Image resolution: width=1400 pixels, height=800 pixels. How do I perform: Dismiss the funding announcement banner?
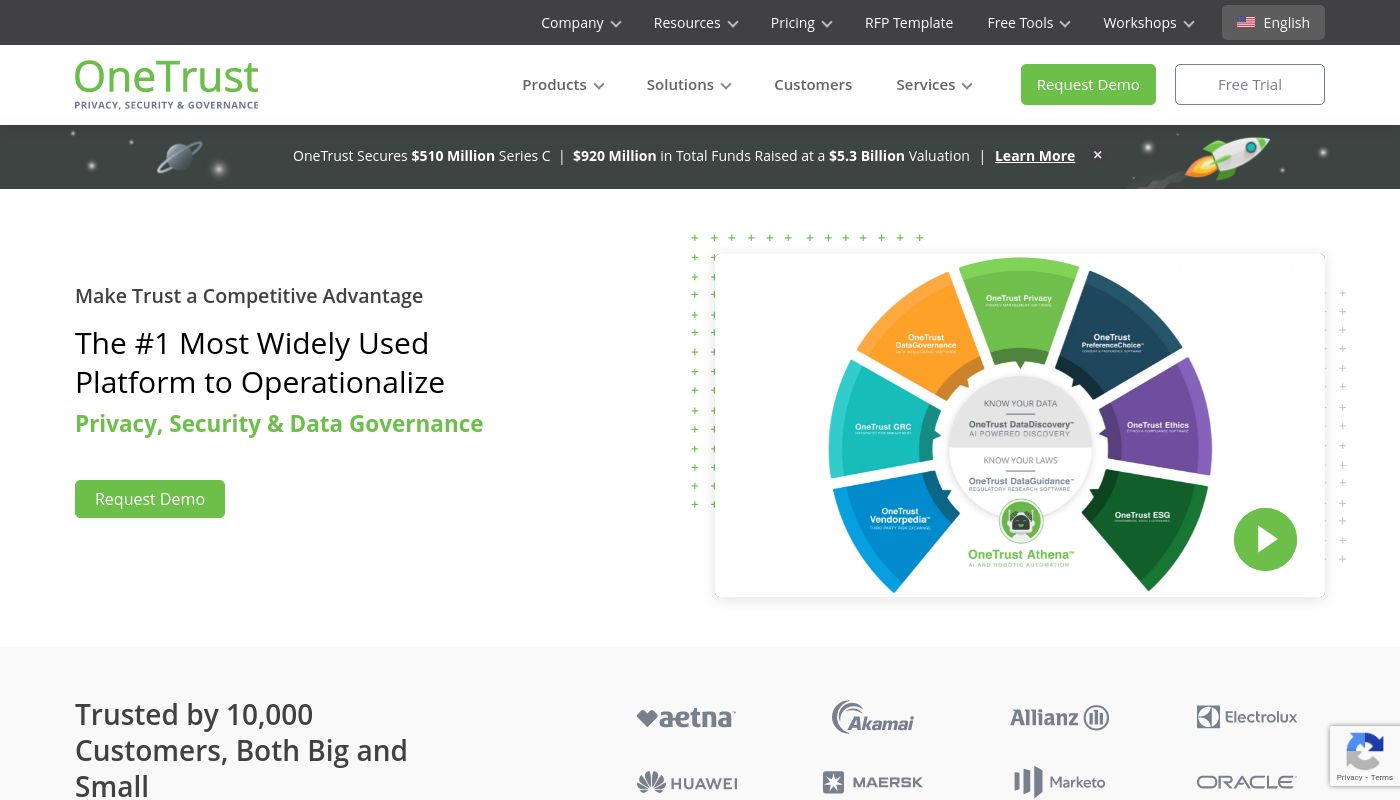(1097, 155)
